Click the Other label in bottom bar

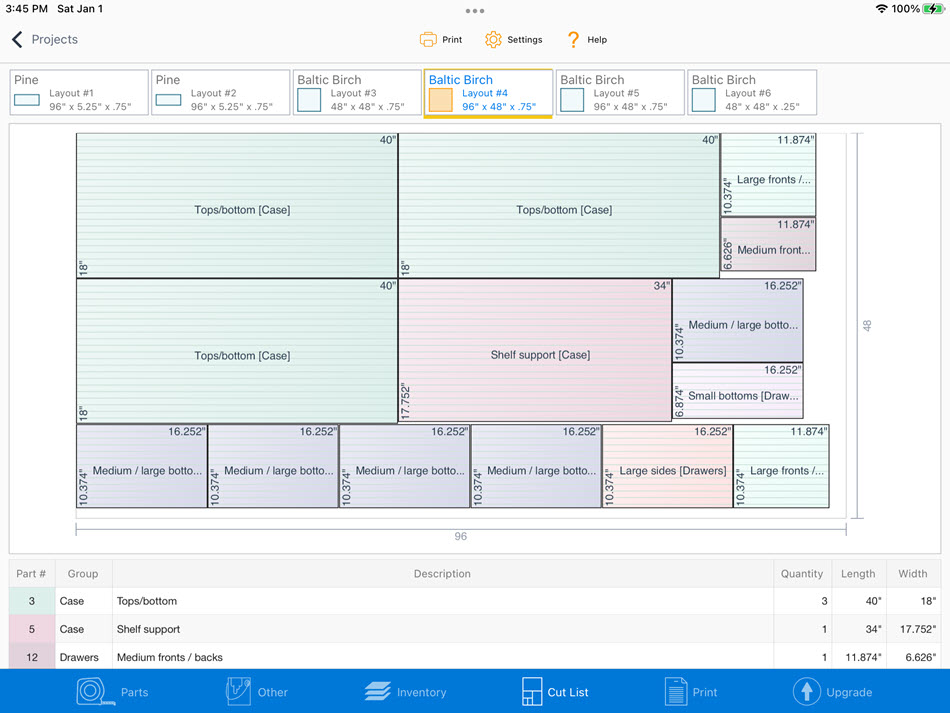[273, 692]
